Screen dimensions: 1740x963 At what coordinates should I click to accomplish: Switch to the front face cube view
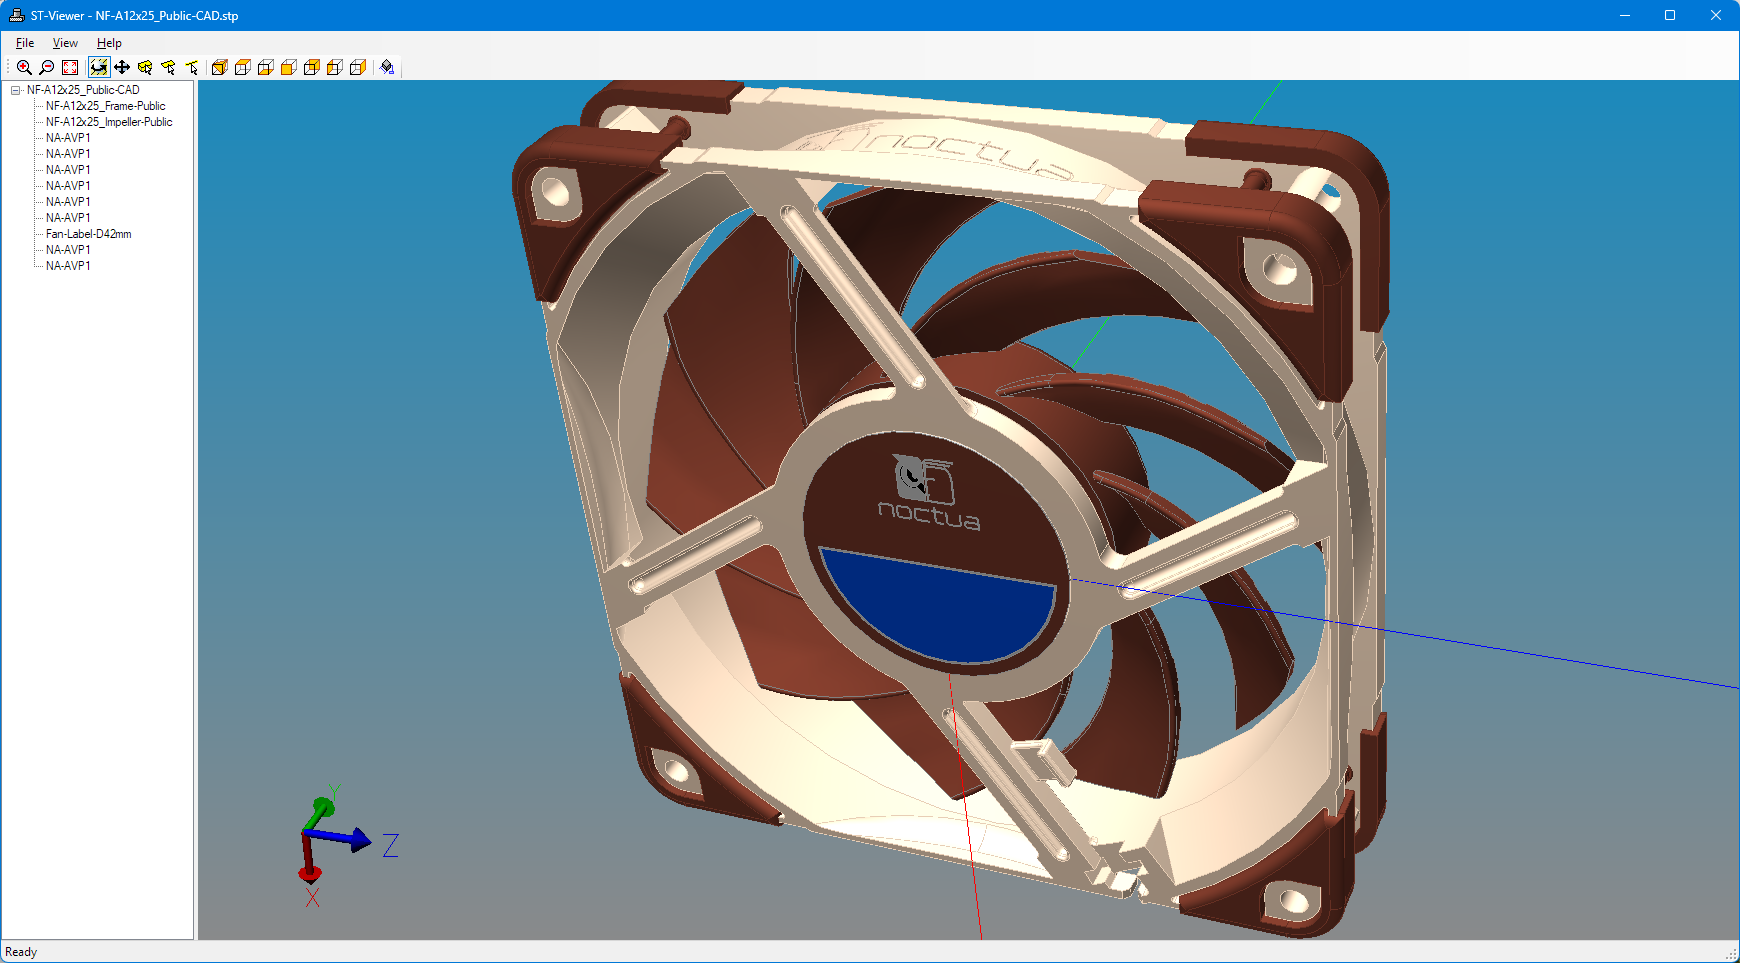pos(289,67)
